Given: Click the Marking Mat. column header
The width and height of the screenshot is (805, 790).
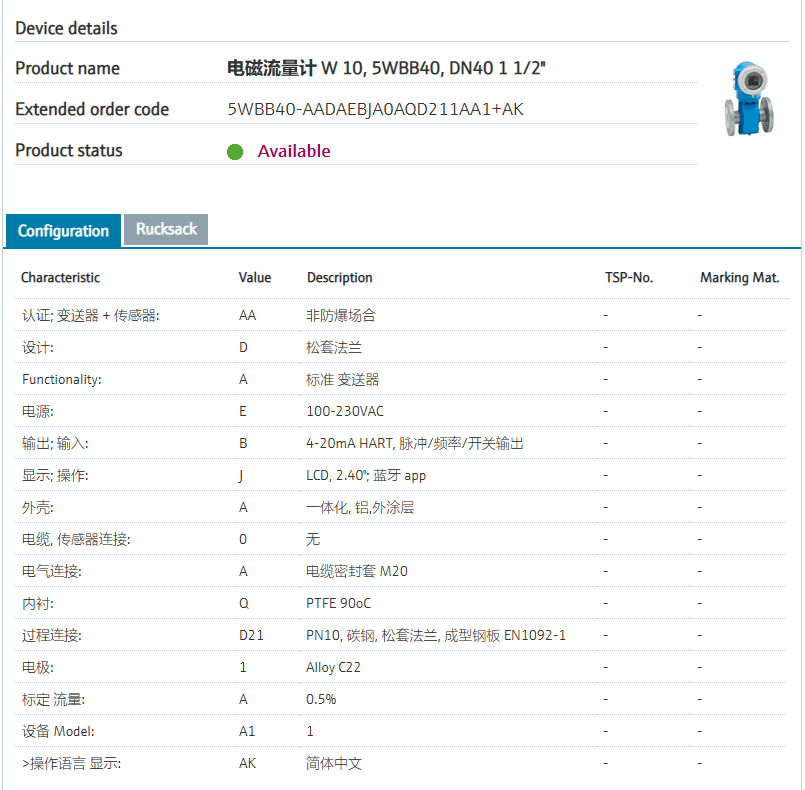Looking at the screenshot, I should coord(739,277).
